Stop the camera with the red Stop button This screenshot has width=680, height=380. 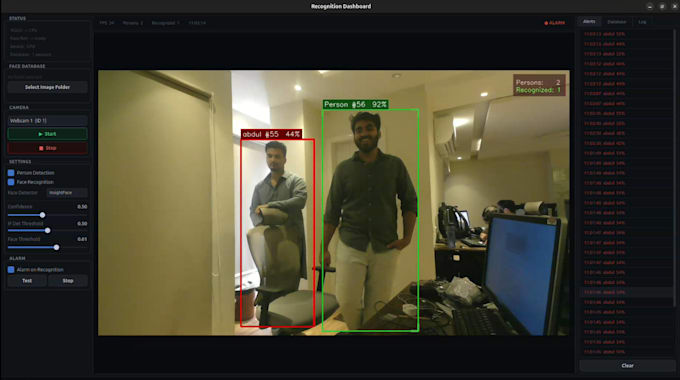coord(47,148)
